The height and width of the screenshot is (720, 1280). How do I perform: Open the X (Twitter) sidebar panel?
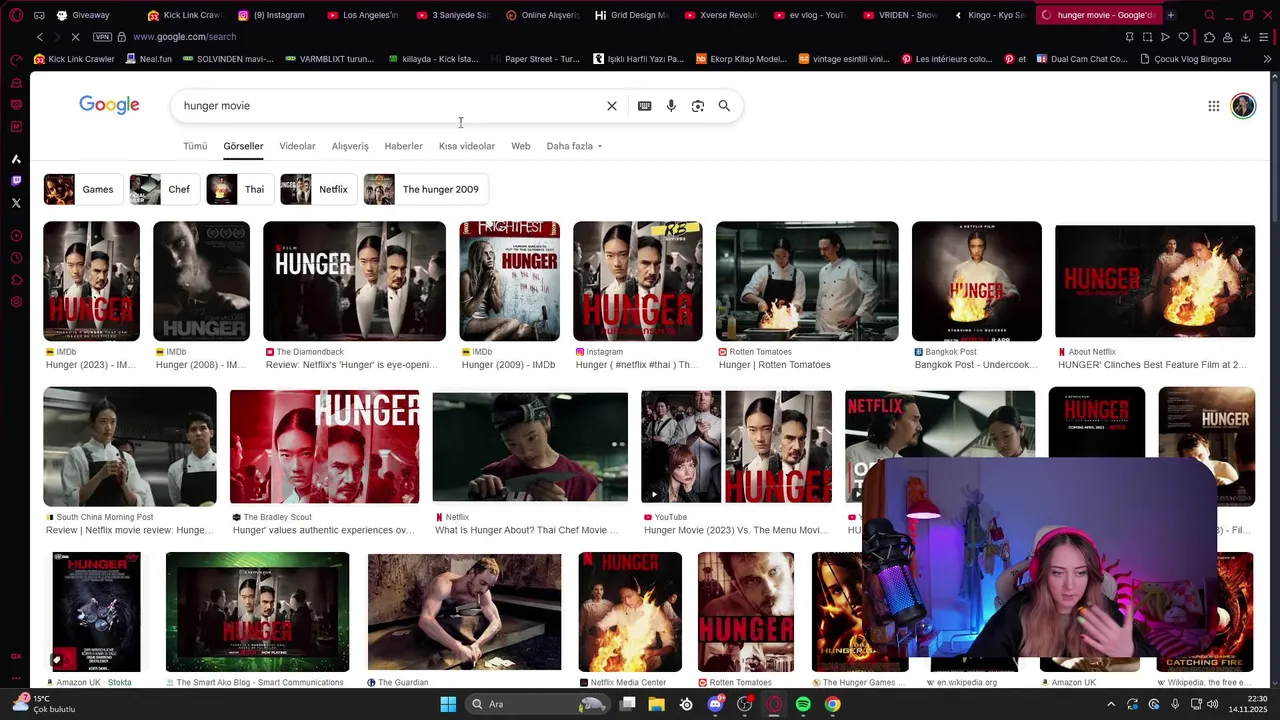16,203
